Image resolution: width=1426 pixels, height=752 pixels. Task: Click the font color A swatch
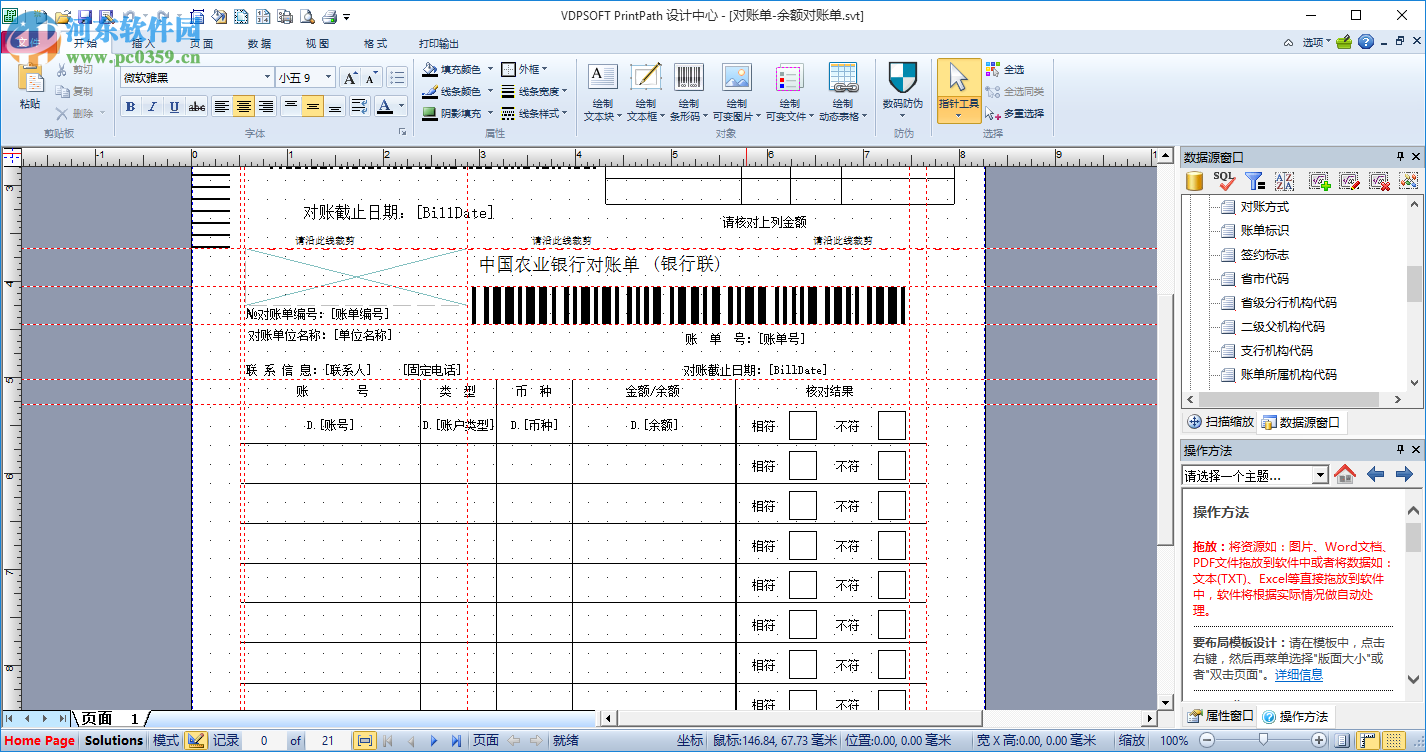pyautogui.click(x=385, y=107)
